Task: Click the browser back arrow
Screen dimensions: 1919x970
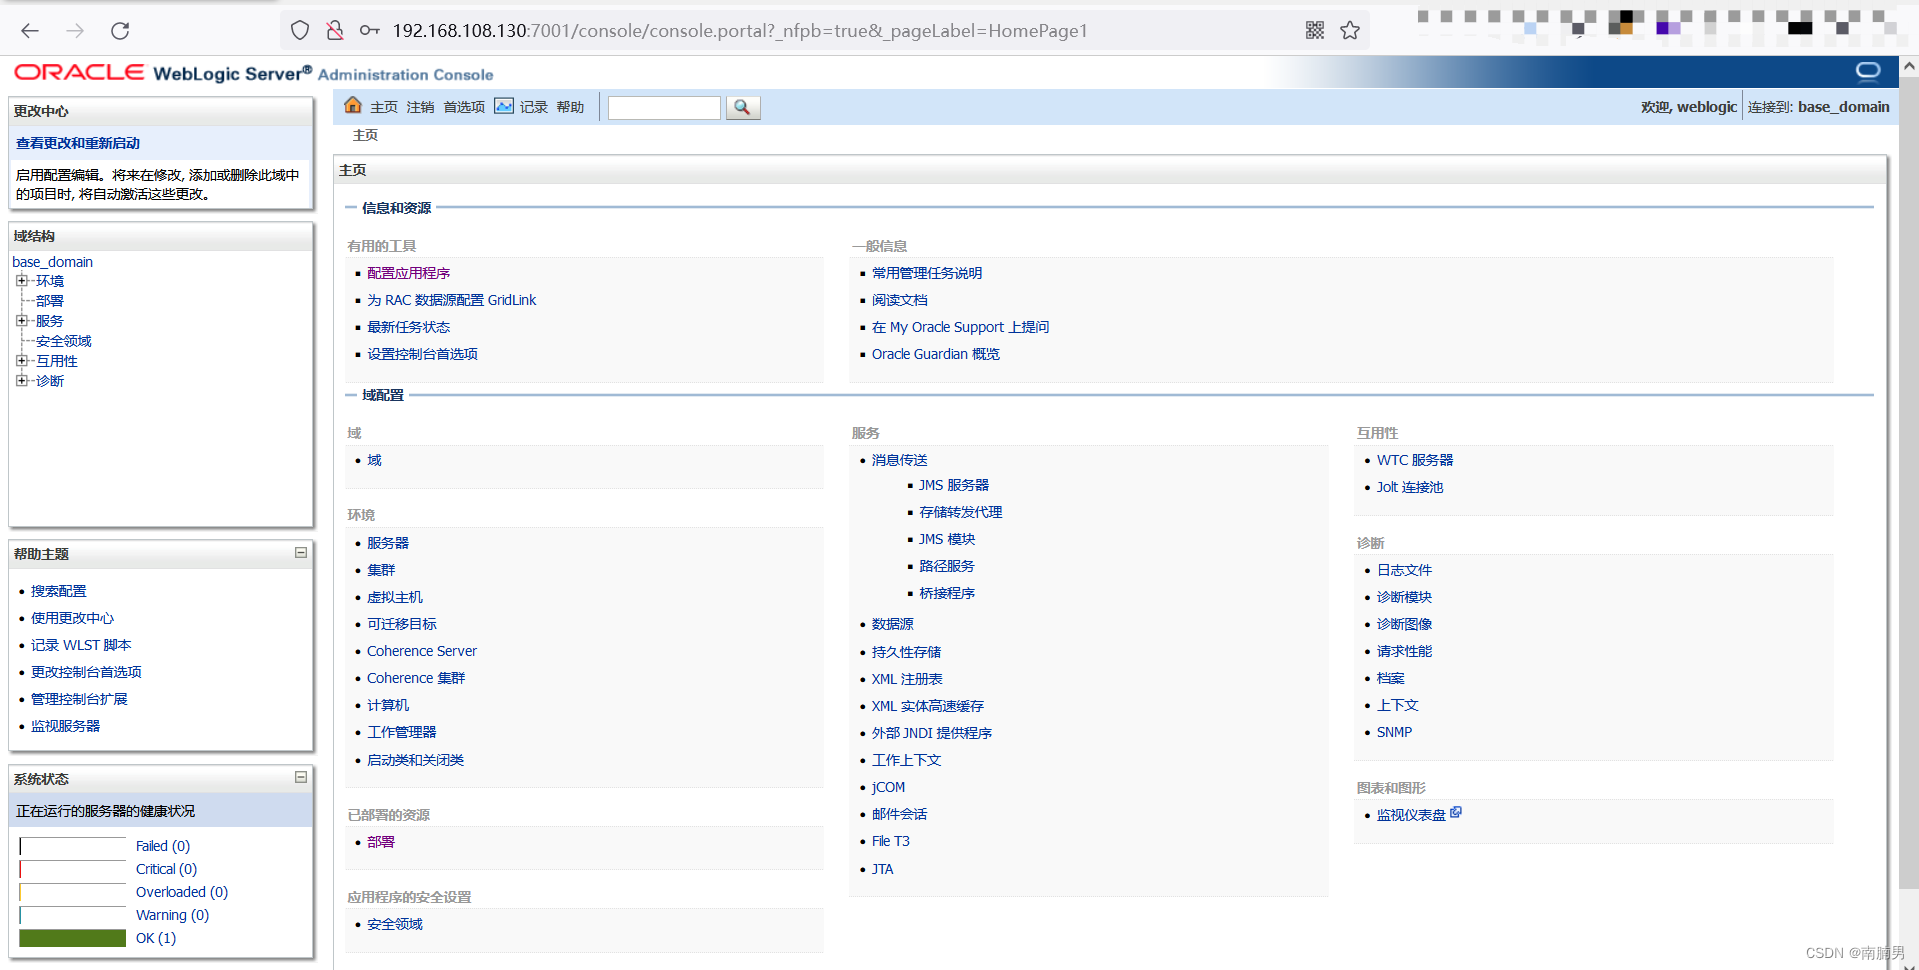Action: [x=30, y=31]
